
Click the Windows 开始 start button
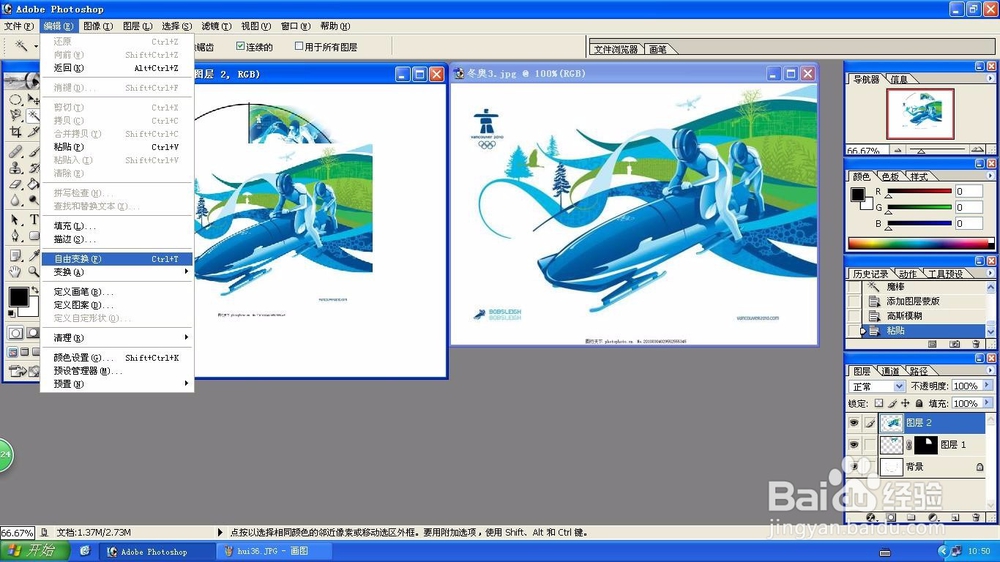click(x=34, y=551)
